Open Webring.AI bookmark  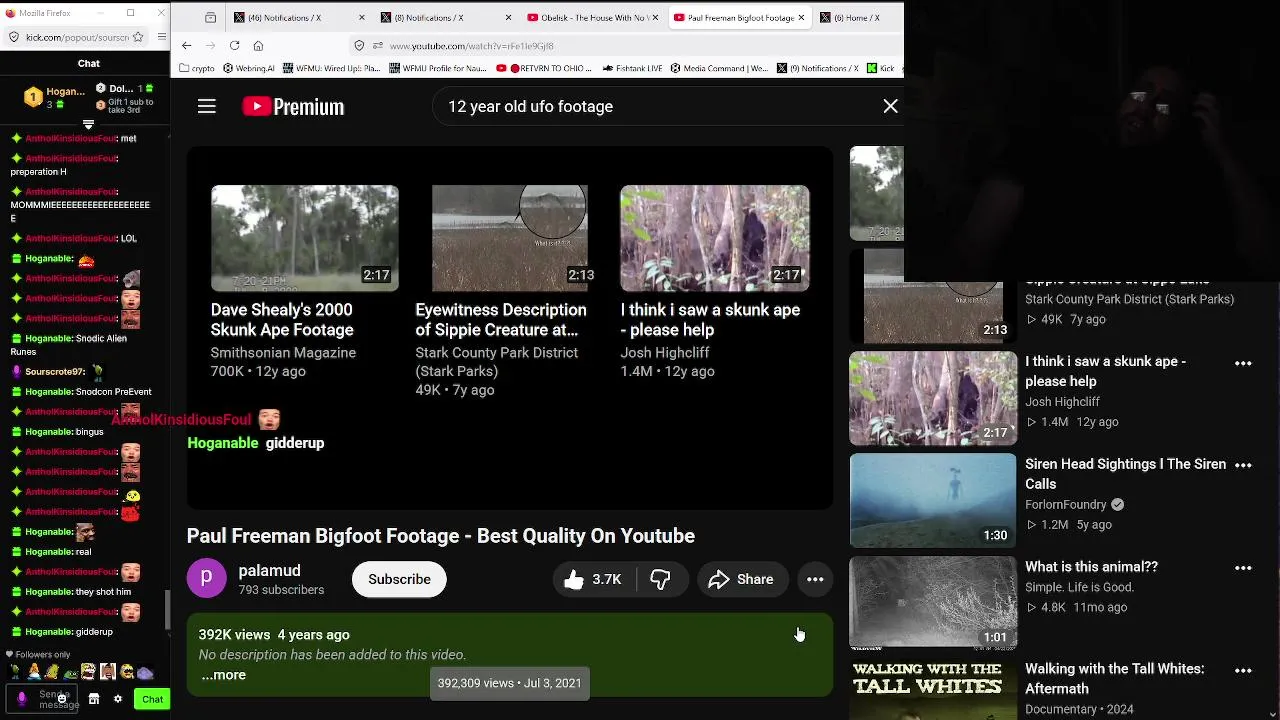pos(249,68)
